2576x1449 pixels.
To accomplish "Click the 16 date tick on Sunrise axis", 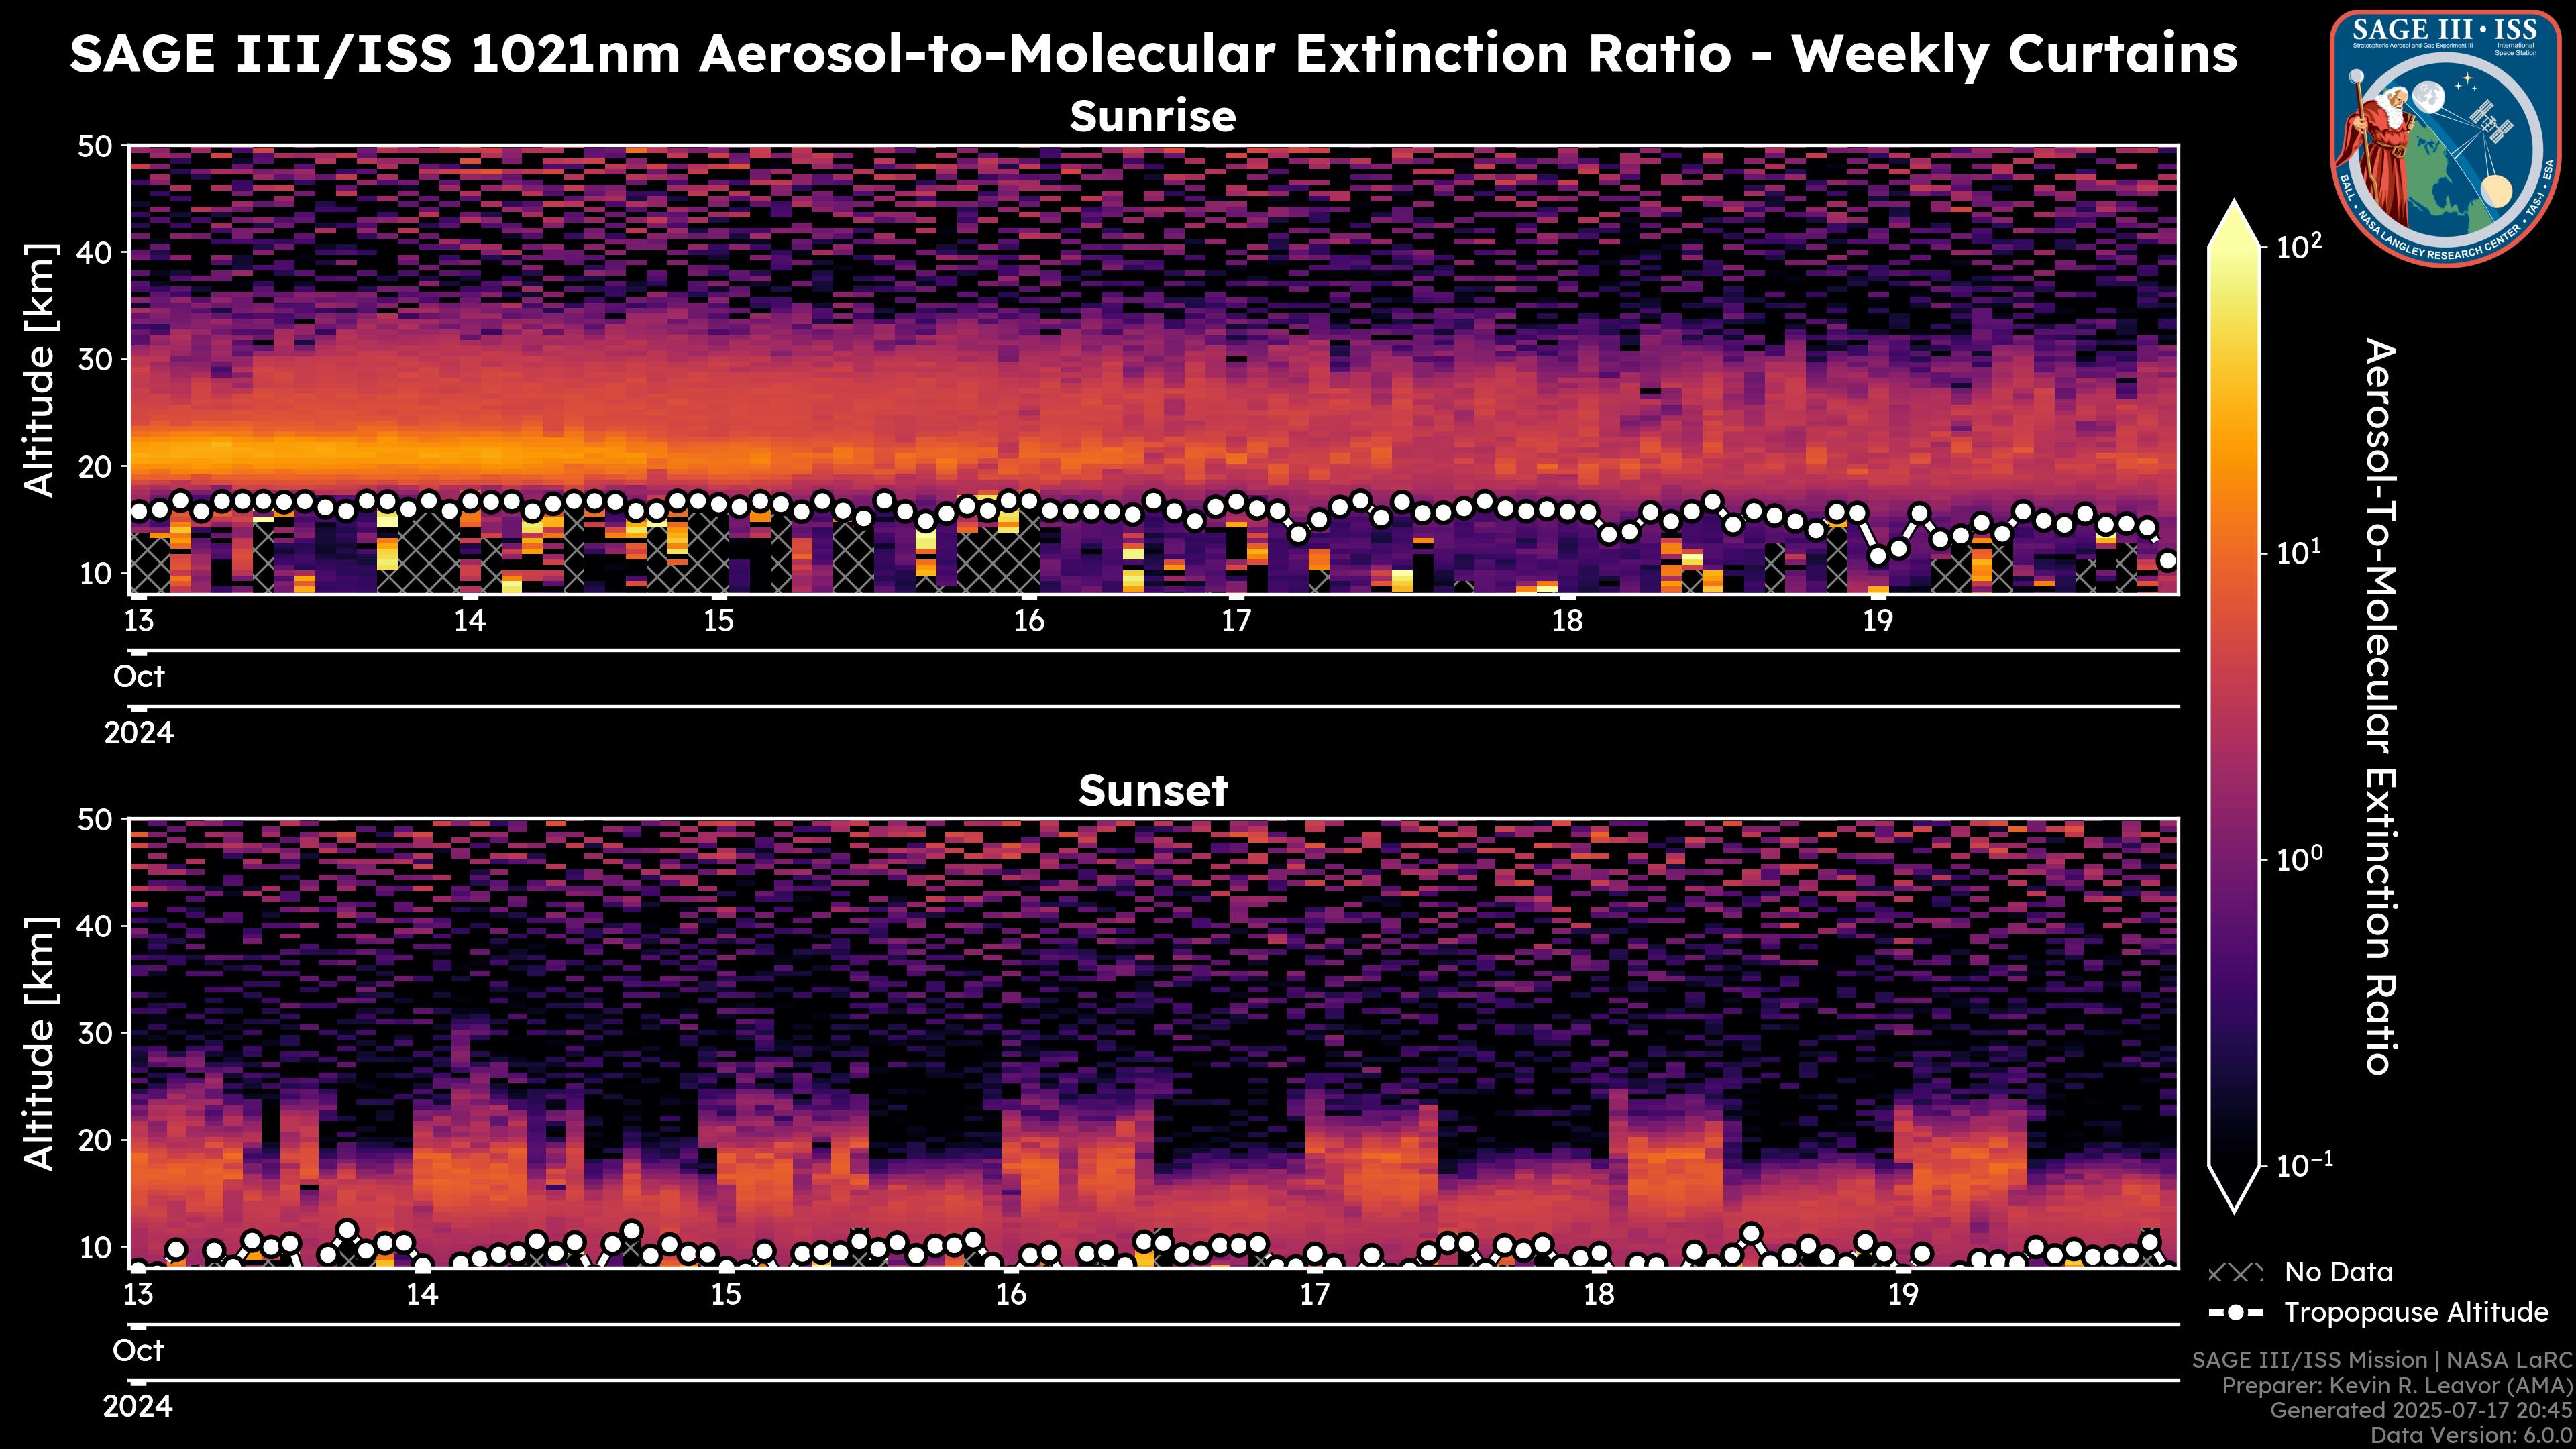I will [1029, 621].
